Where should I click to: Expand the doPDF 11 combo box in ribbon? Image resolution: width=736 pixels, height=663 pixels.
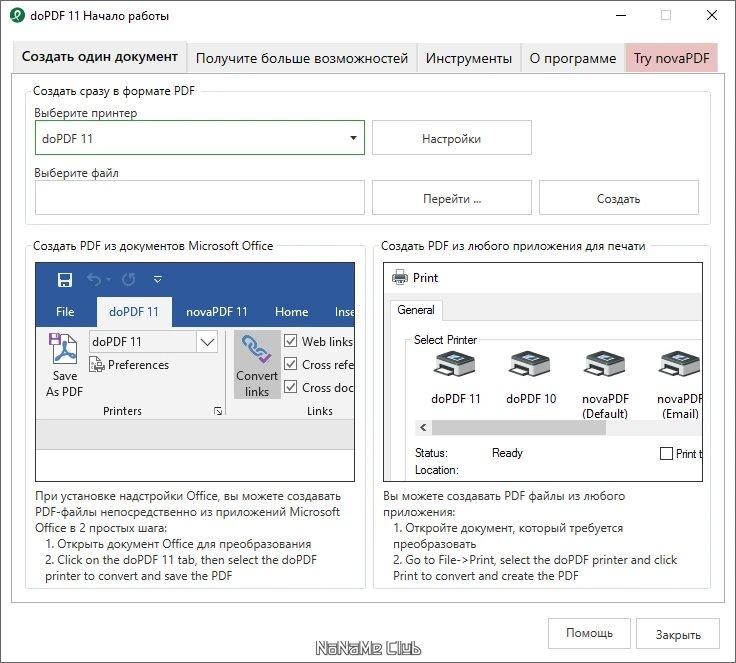[207, 342]
